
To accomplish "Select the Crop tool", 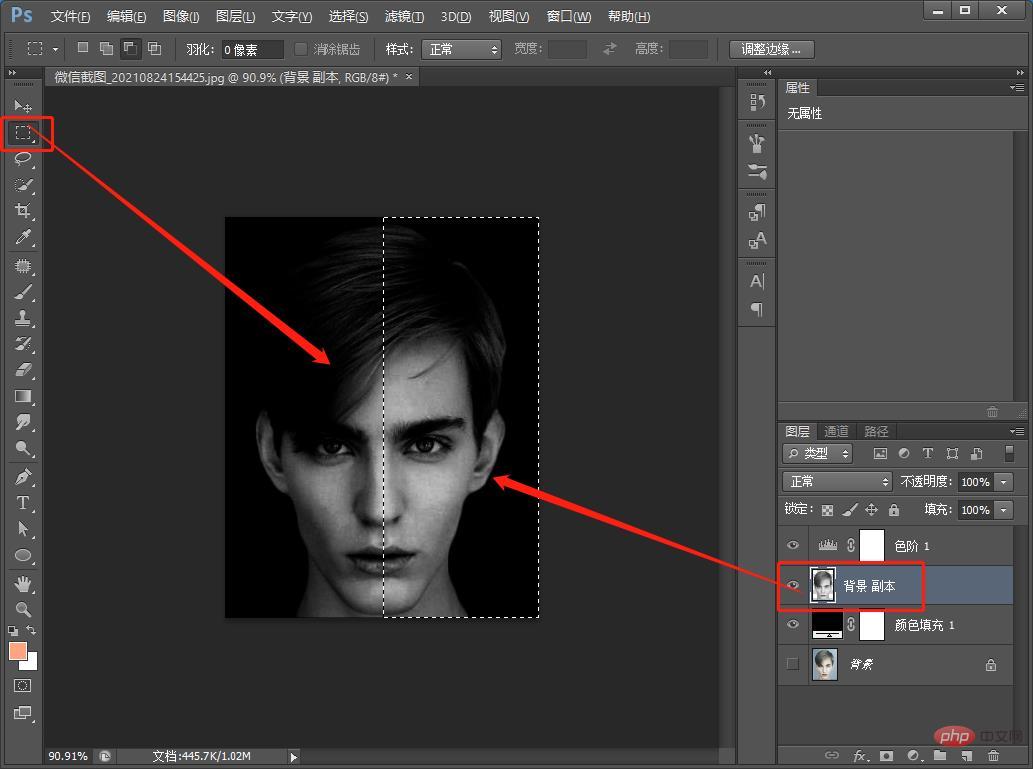I will coord(23,211).
